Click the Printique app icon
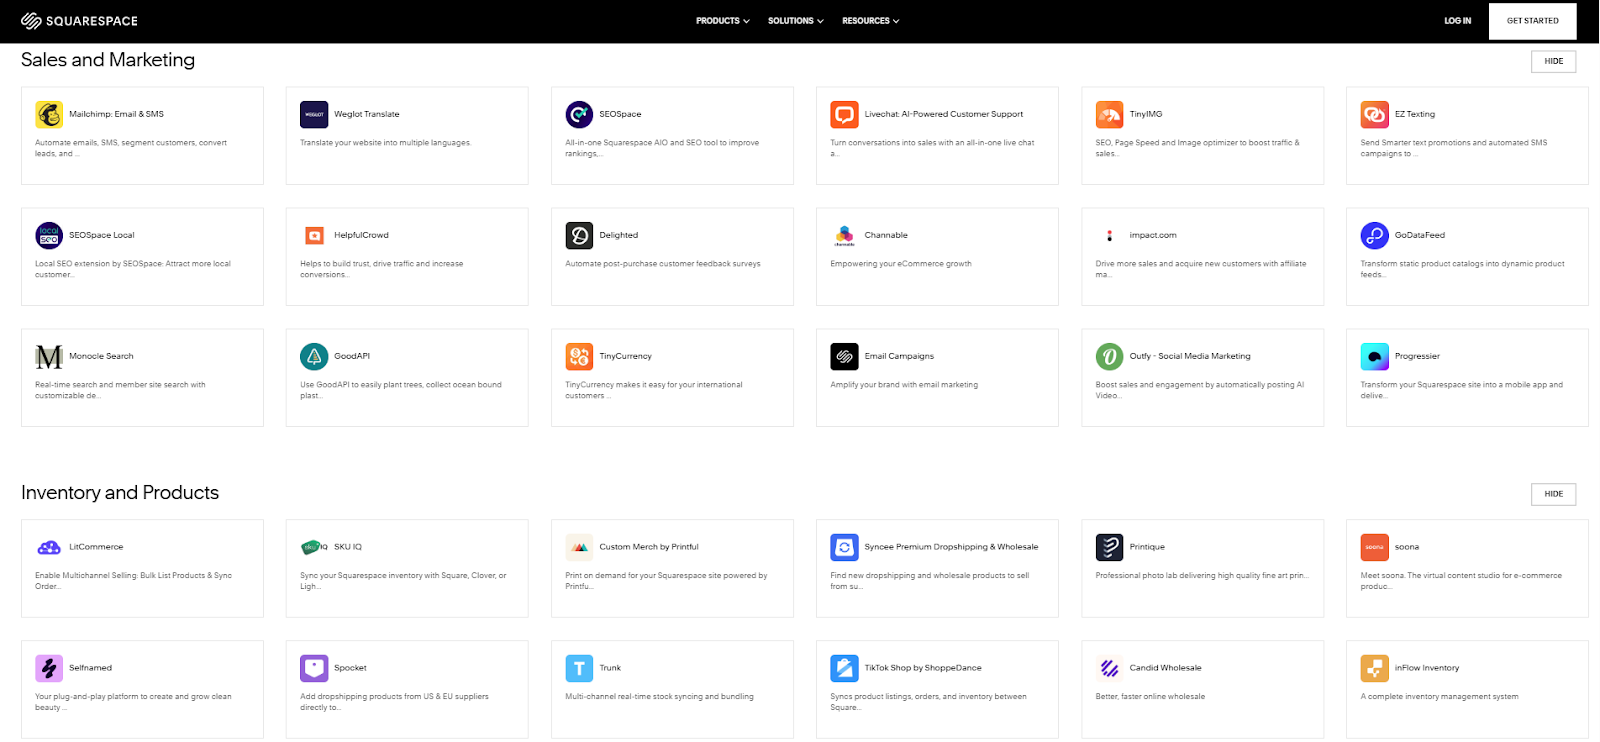The image size is (1600, 742). pos(1109,548)
